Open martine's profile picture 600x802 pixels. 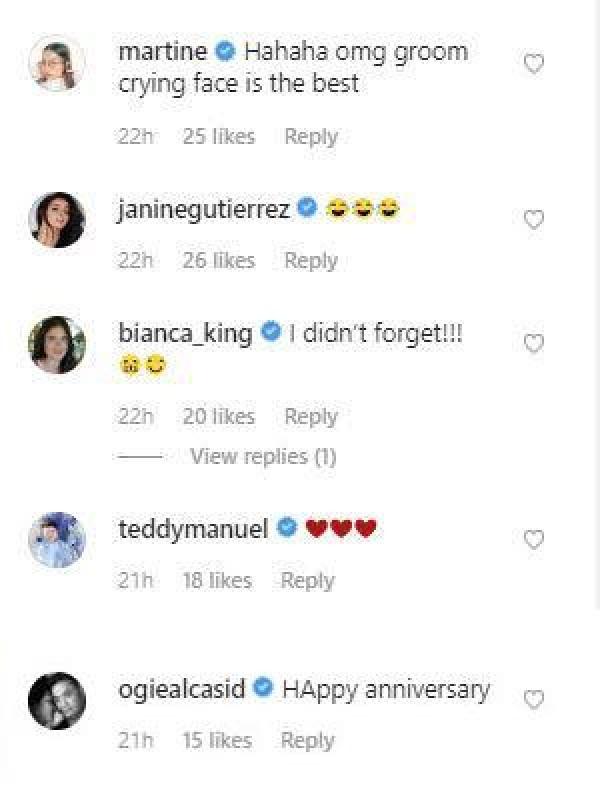(x=57, y=65)
